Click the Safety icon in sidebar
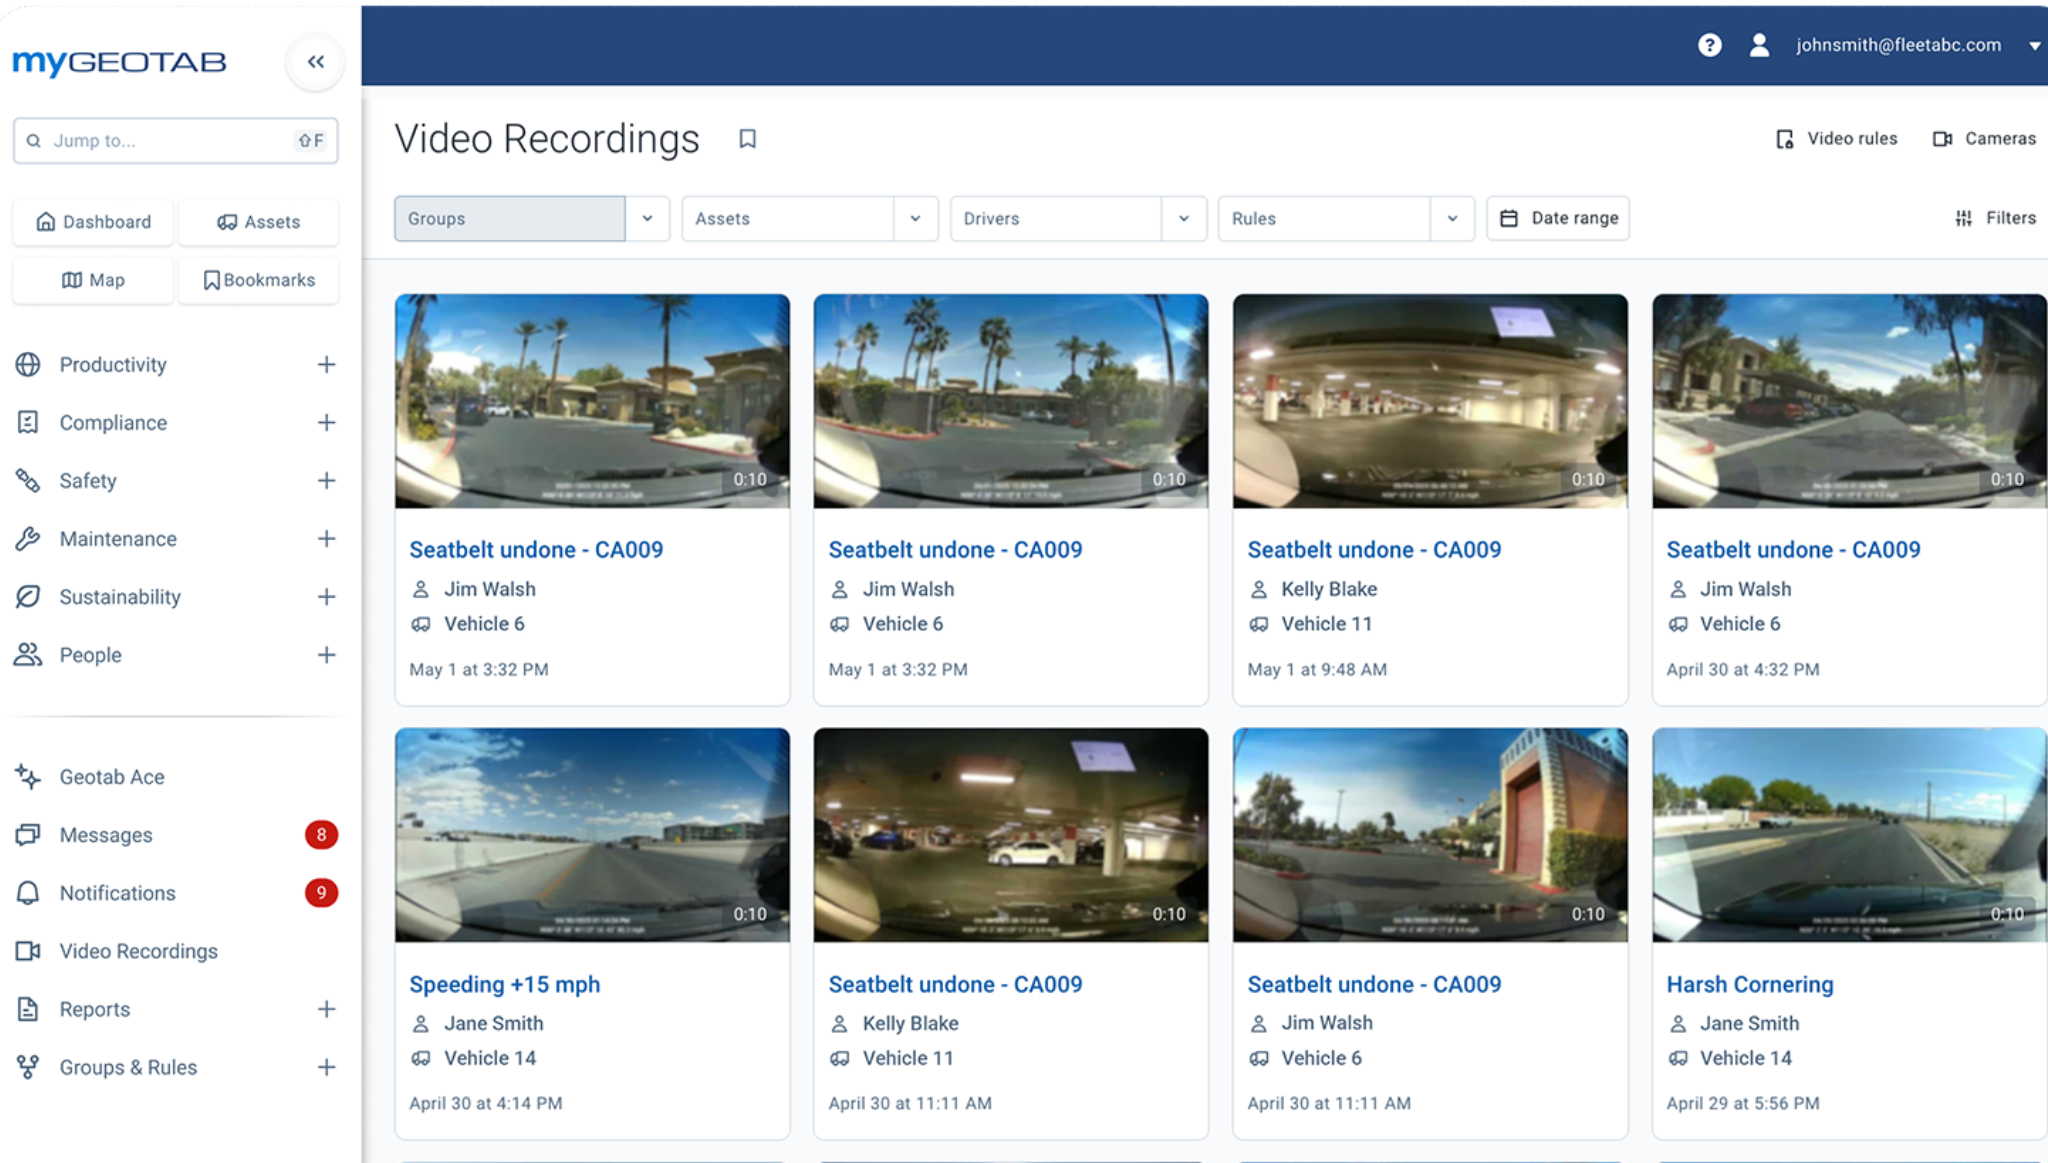This screenshot has width=2048, height=1163. pos(28,481)
